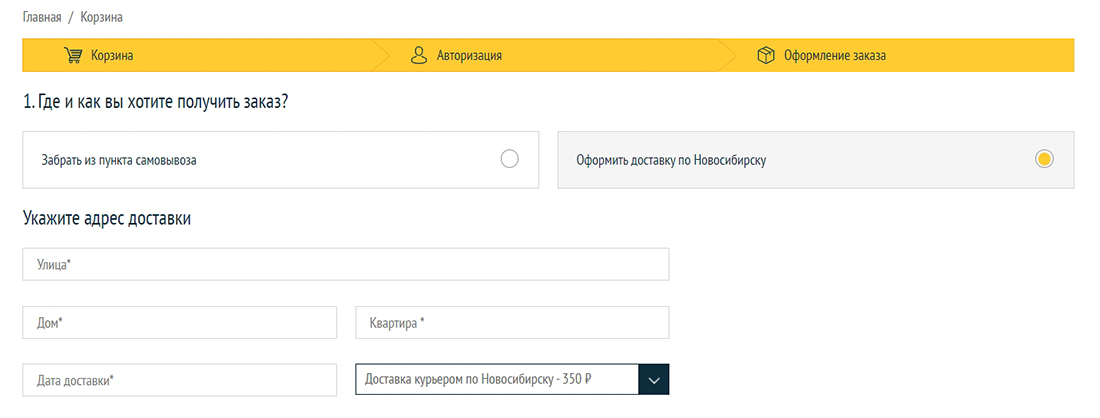Open the Дата доставки date field
Image resolution: width=1100 pixels, height=418 pixels.
179,380
